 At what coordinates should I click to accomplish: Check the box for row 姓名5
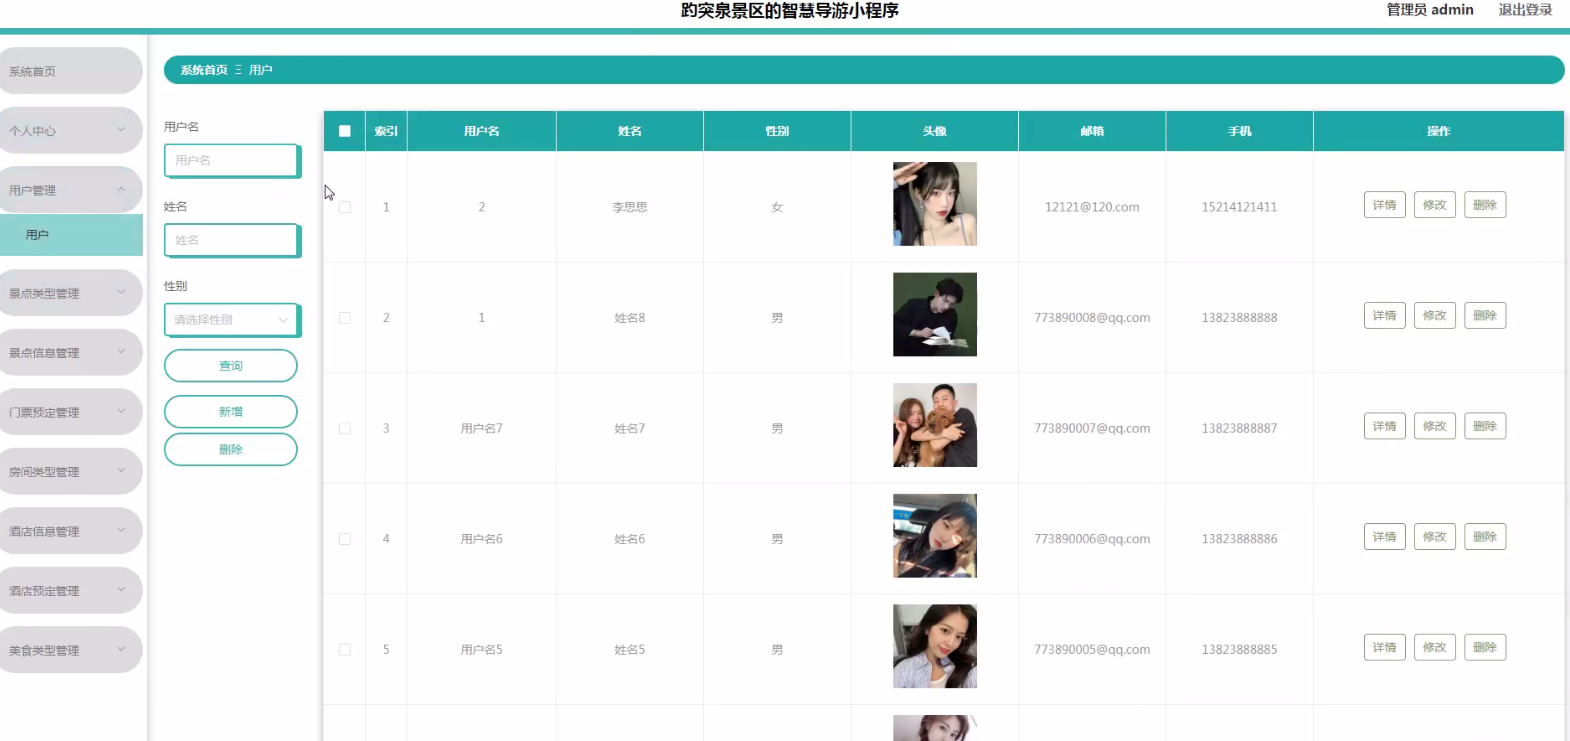(345, 649)
